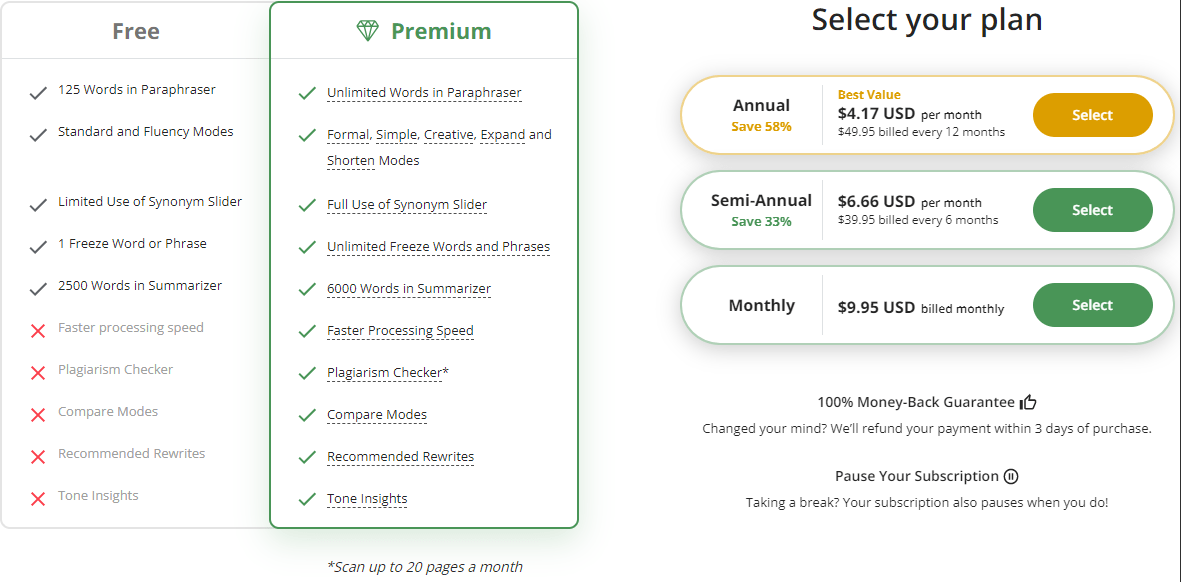Open the Free plan column header
This screenshot has height=582, width=1181.
pyautogui.click(x=136, y=31)
